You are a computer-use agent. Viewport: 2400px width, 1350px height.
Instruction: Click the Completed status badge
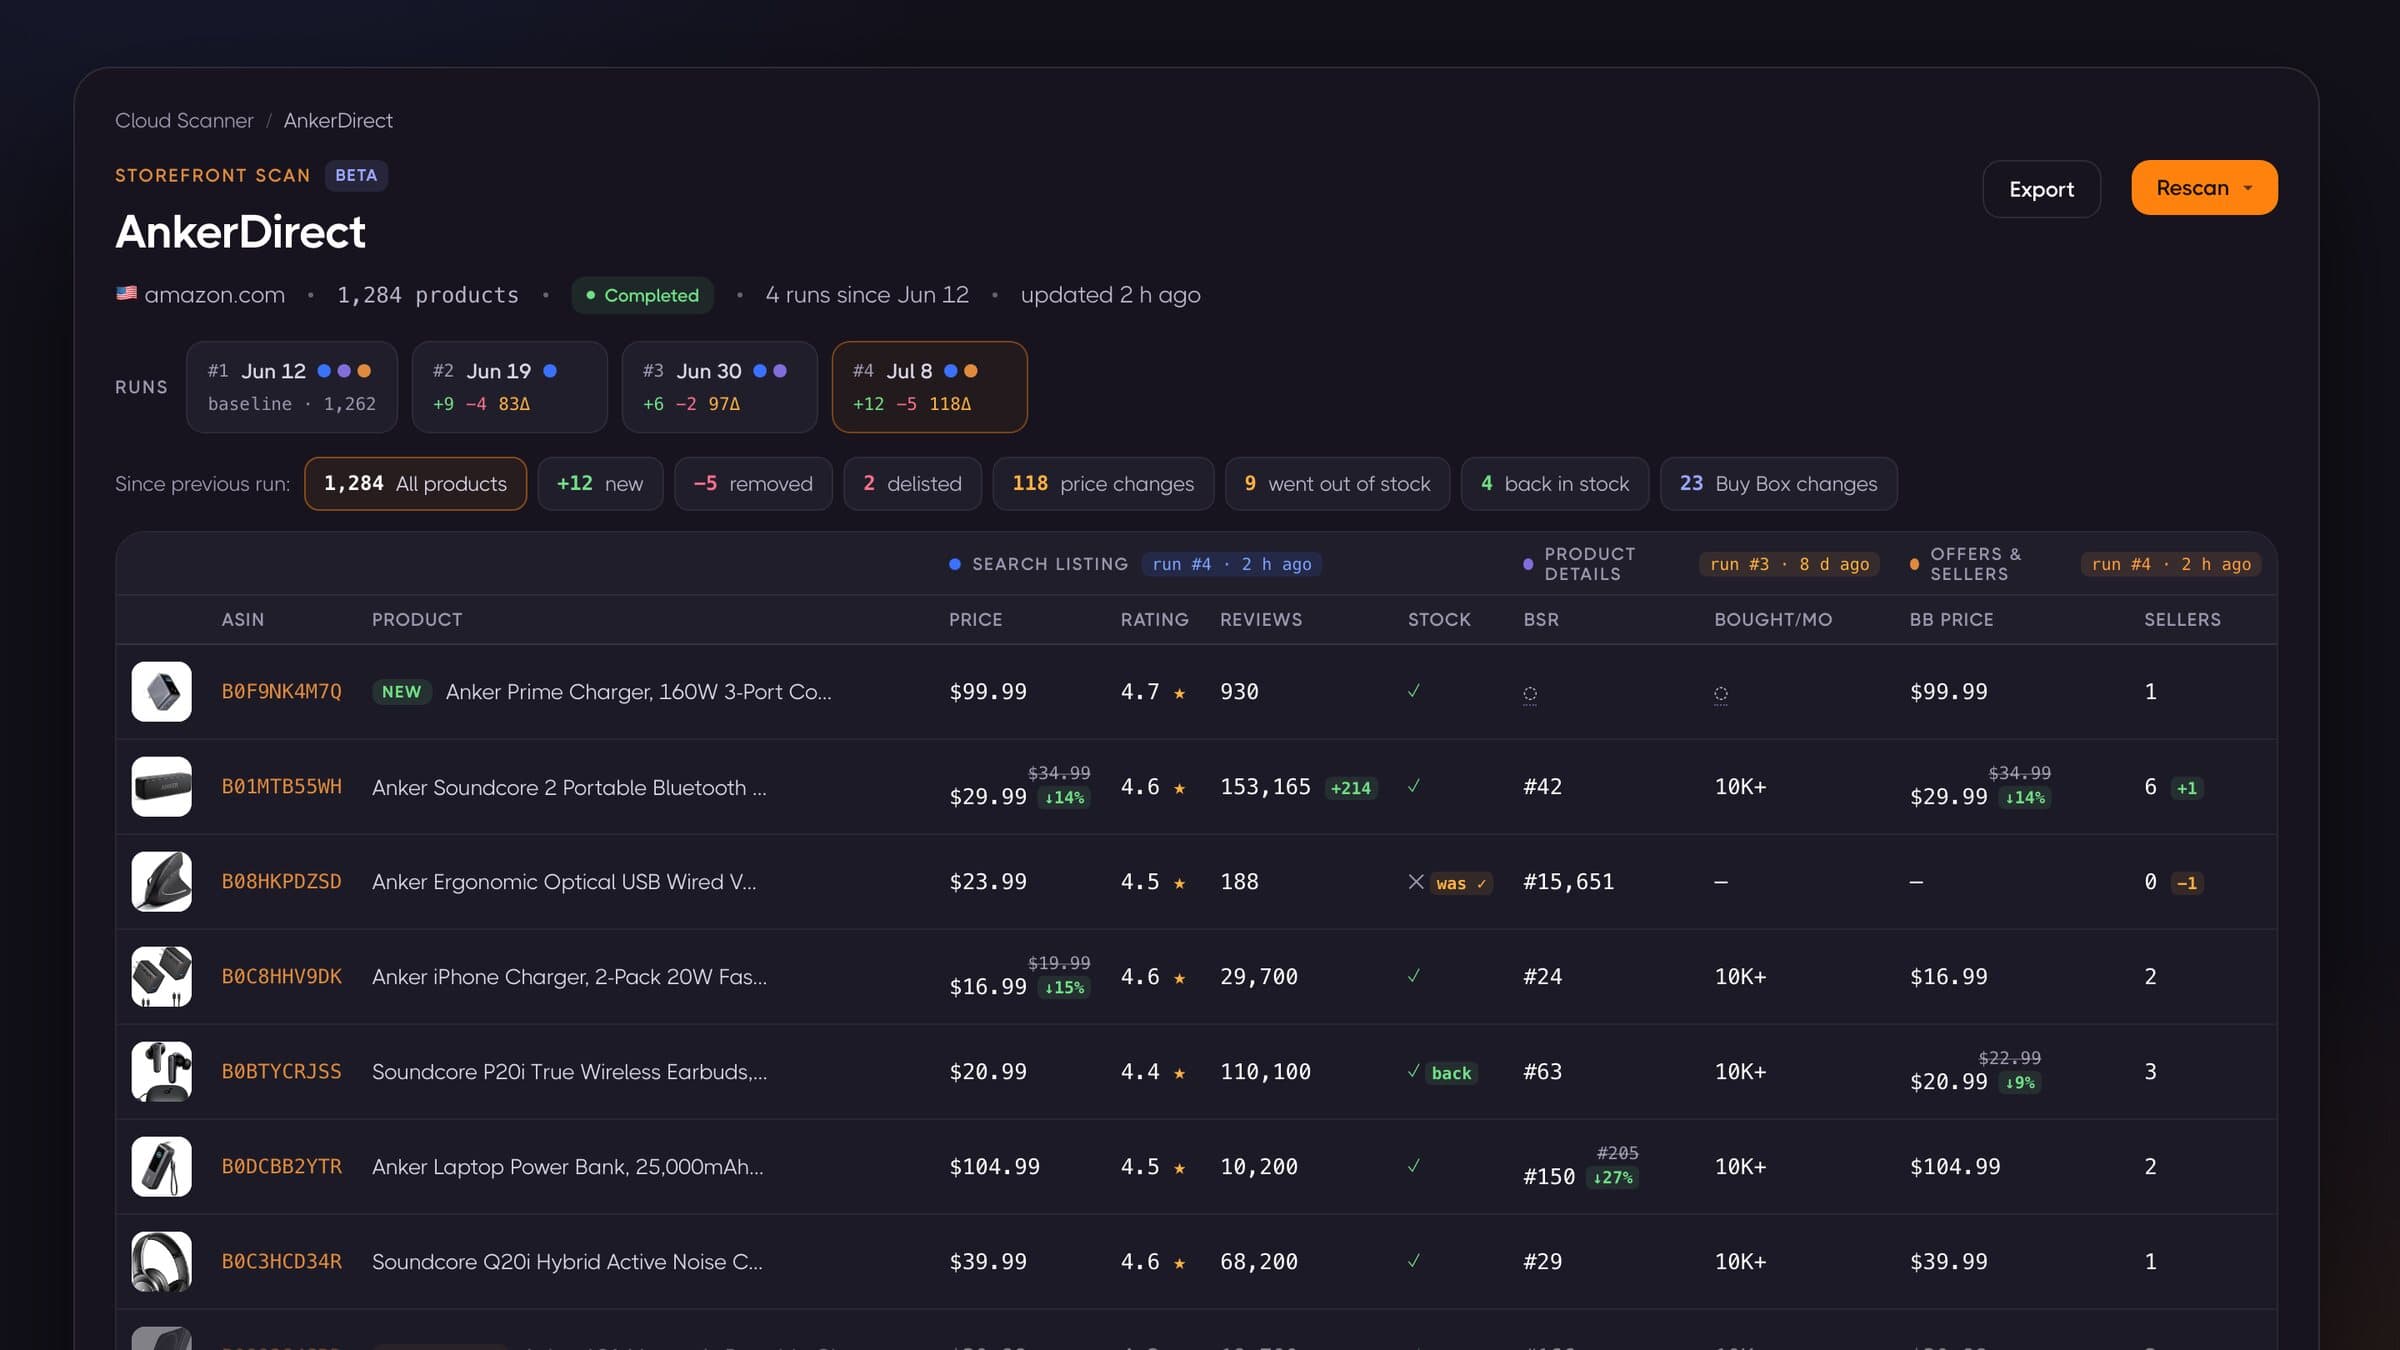(642, 295)
